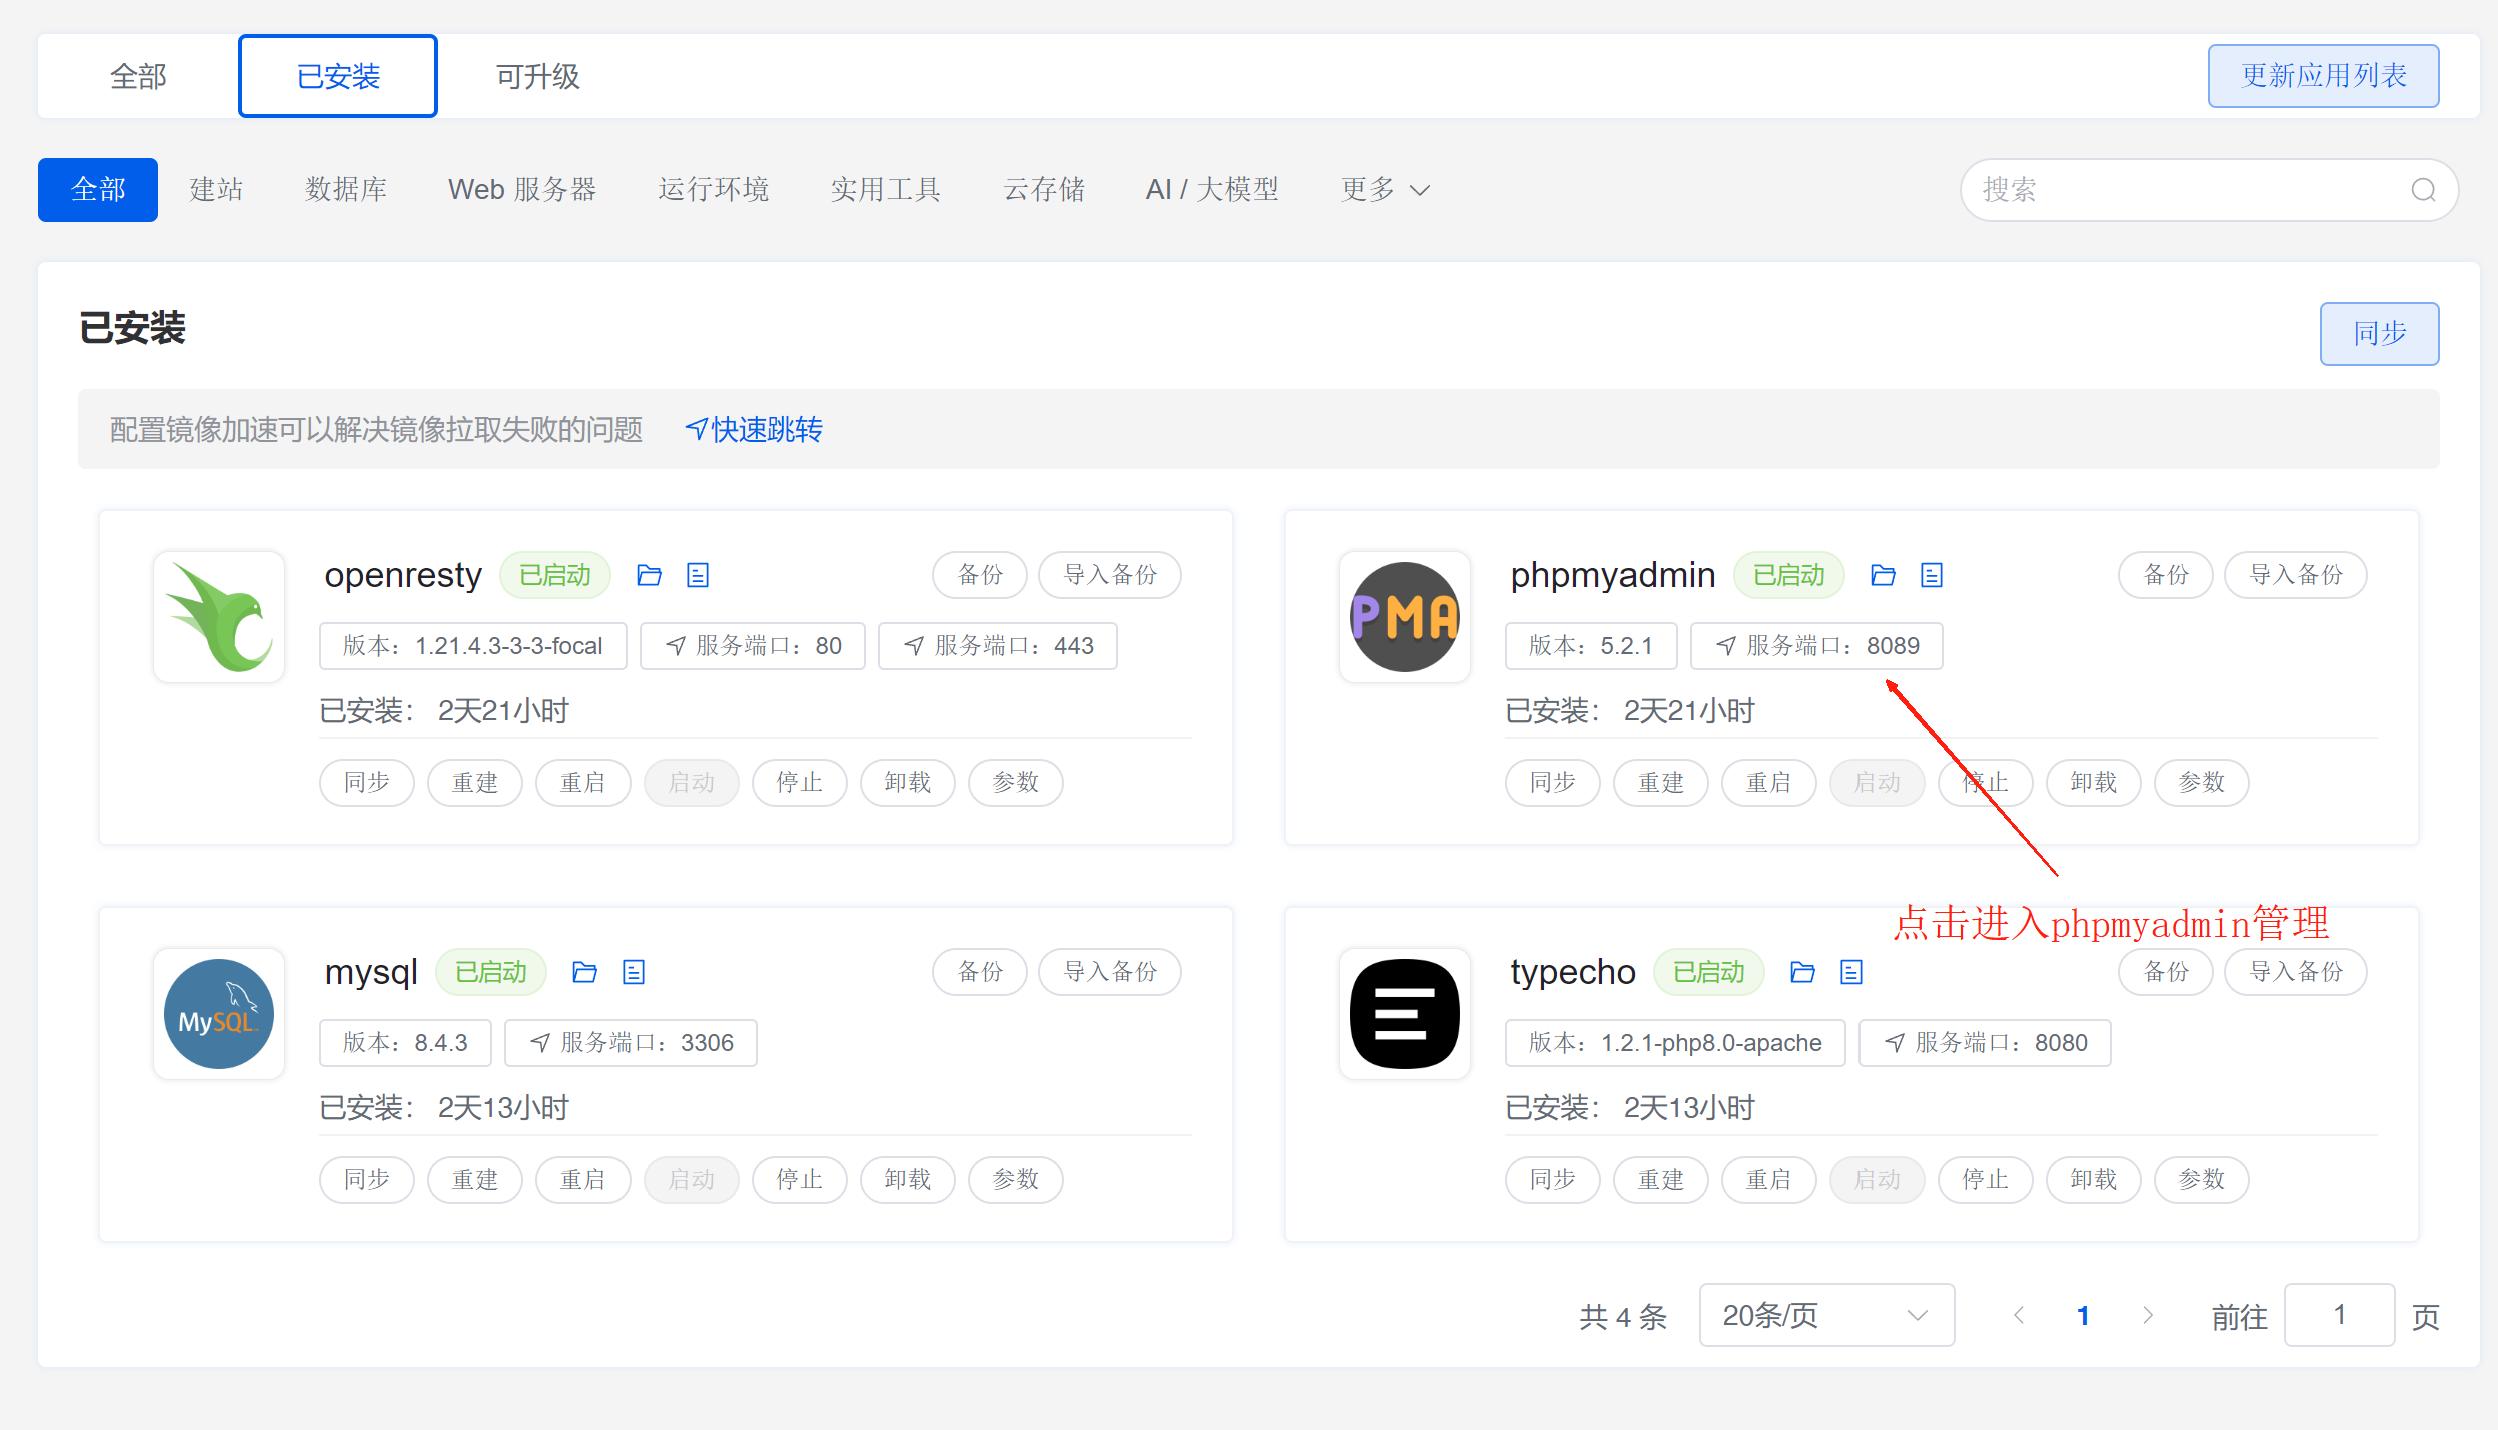
Task: Expand the 更多 category dropdown
Action: coord(1385,190)
